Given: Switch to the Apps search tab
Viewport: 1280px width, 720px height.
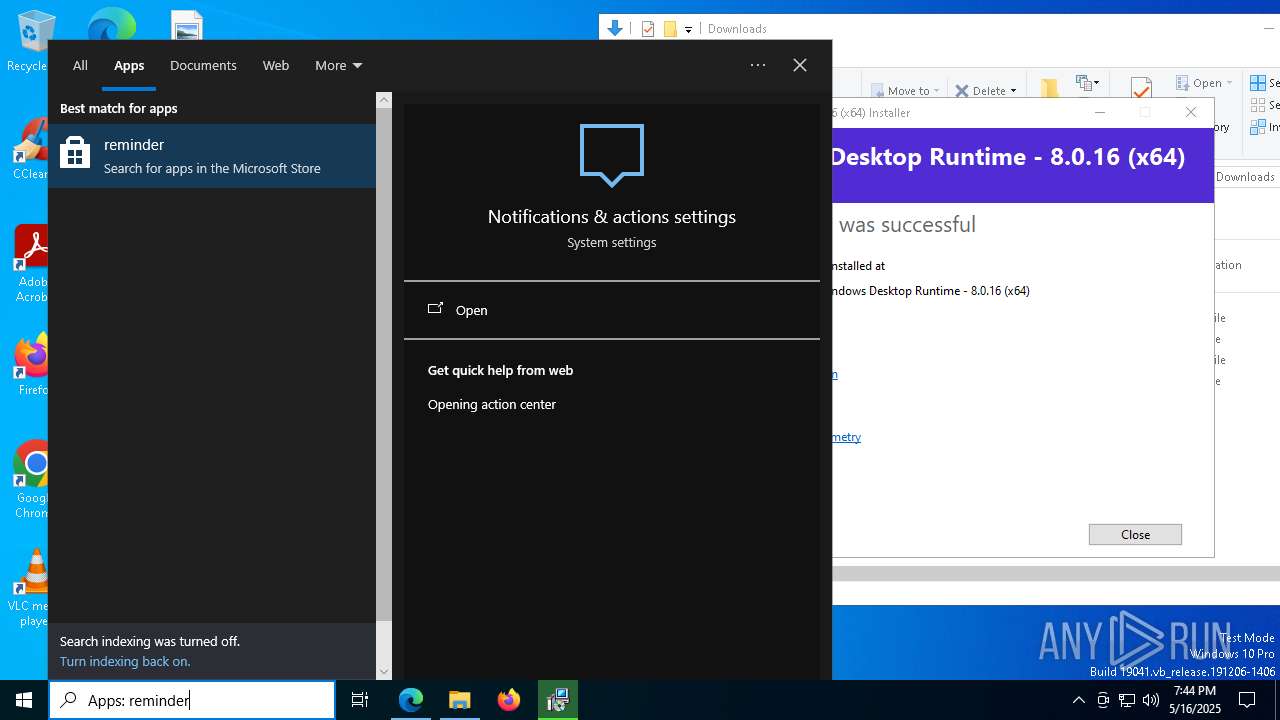Looking at the screenshot, I should [129, 65].
